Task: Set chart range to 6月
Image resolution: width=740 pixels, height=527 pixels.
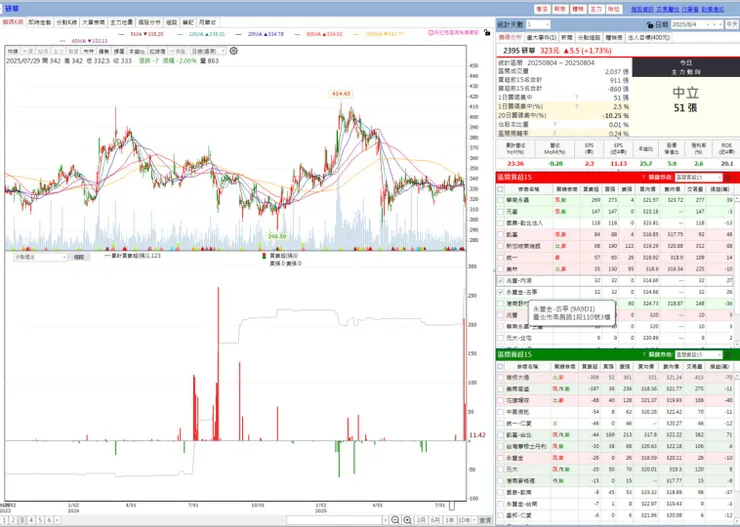Action: point(435,520)
